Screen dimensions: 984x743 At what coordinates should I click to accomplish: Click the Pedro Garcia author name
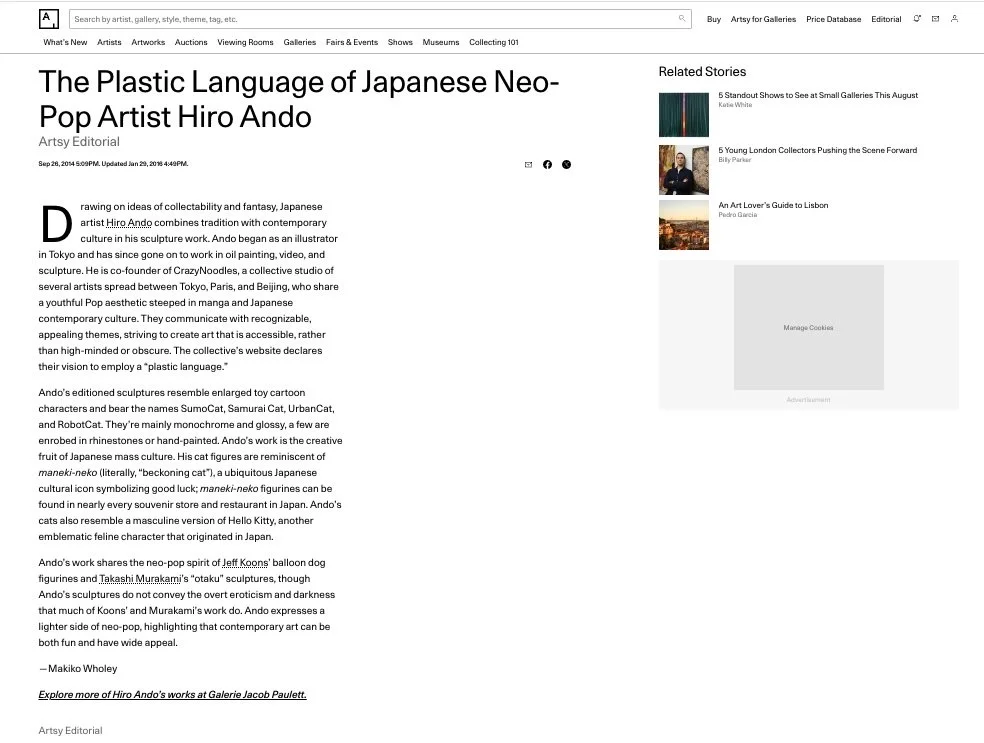click(x=737, y=215)
